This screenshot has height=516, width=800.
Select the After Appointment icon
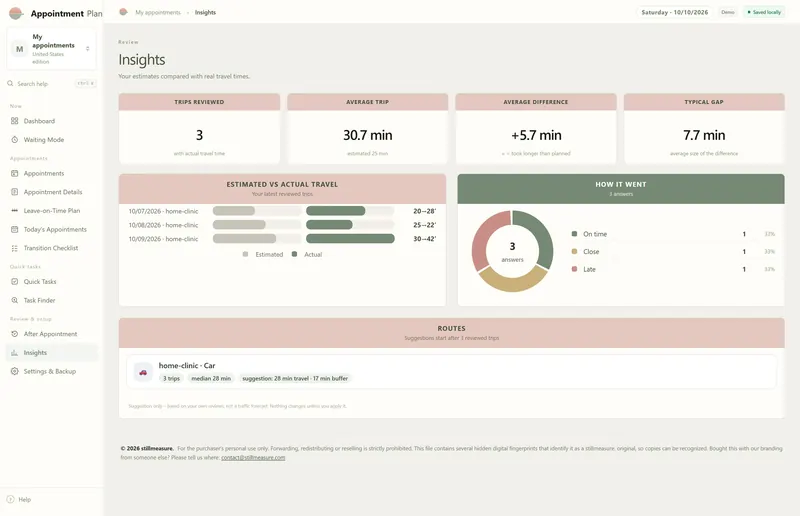point(14,334)
